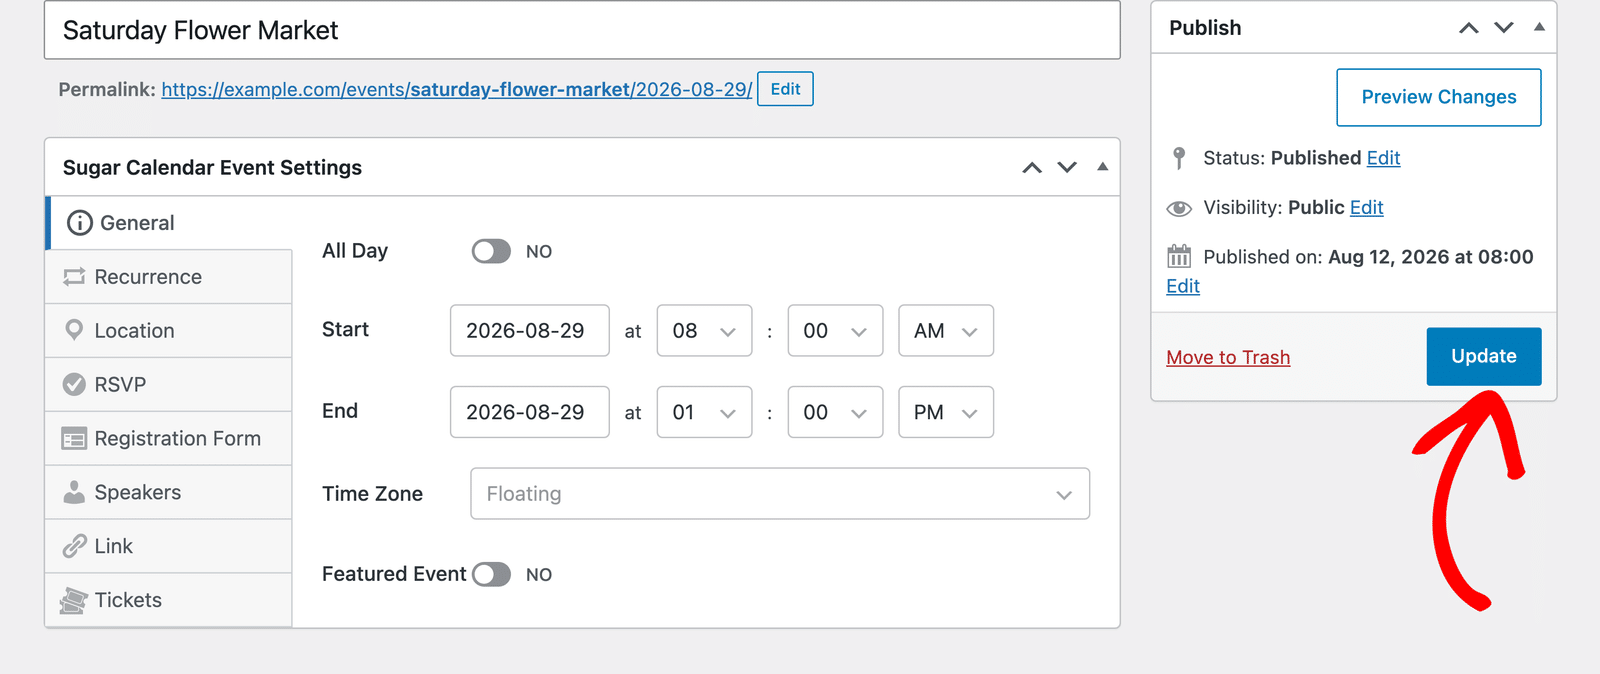The height and width of the screenshot is (674, 1600).
Task: Move Sugar Calendar Event Settings panel down
Action: 1067,167
